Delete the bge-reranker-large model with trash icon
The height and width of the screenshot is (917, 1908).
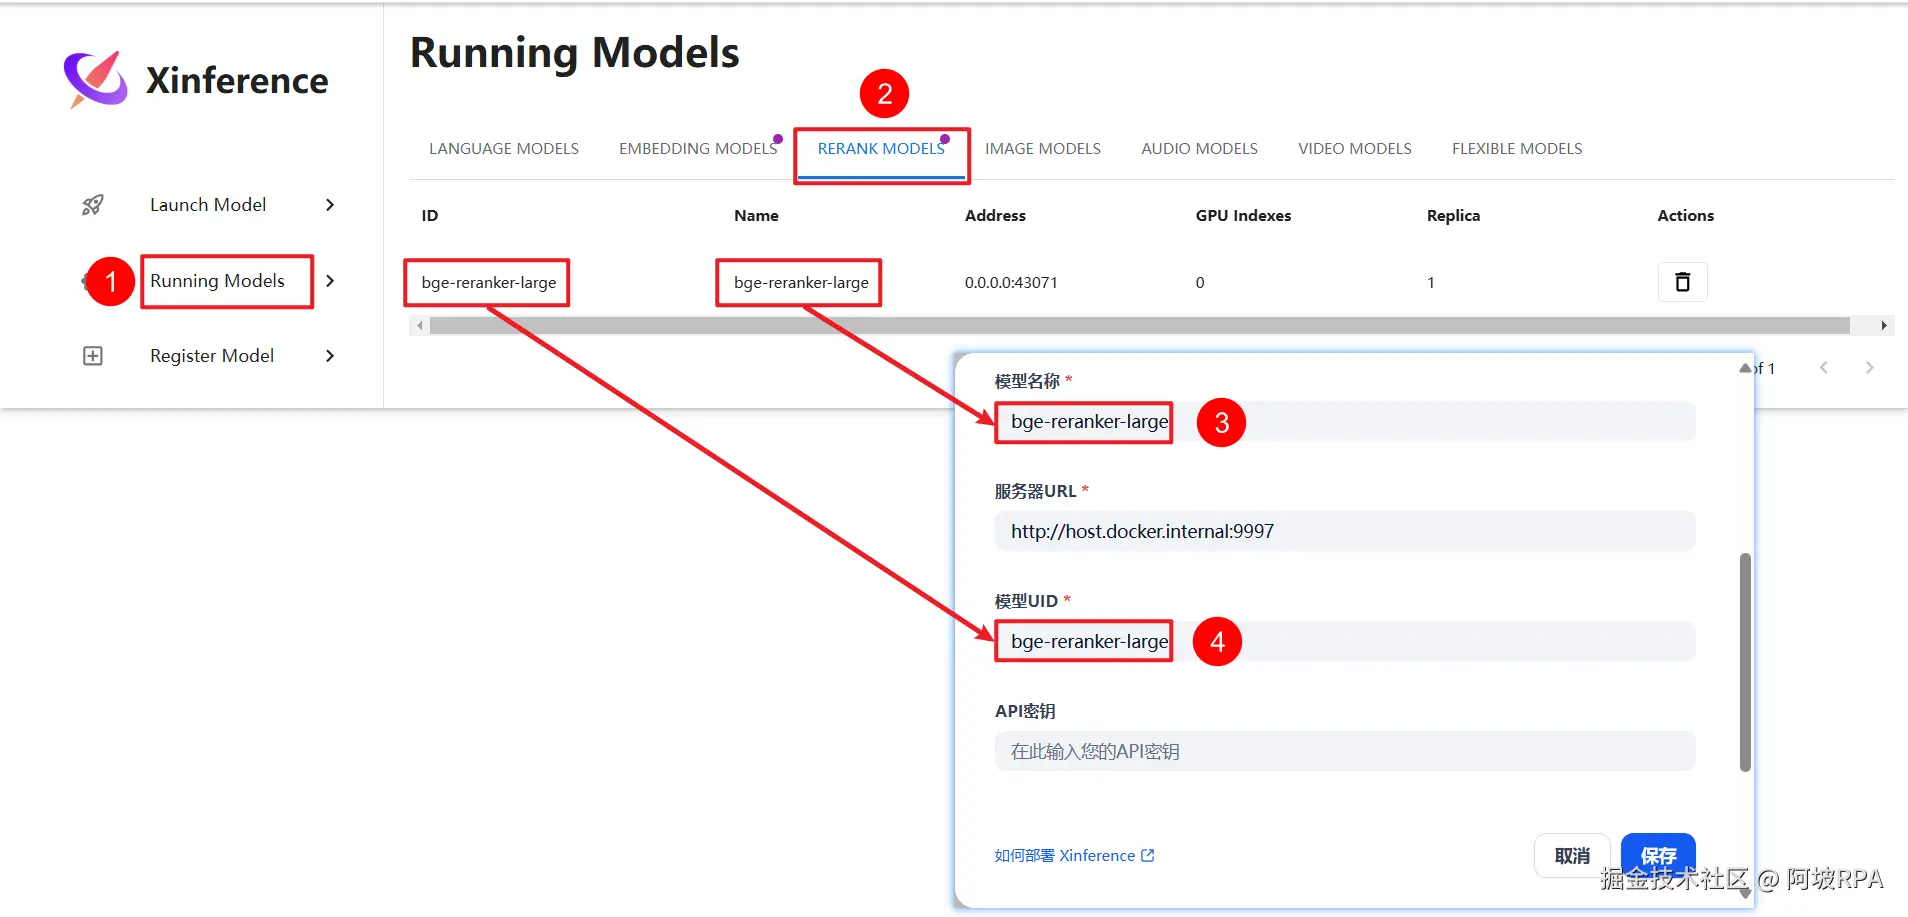(1683, 282)
